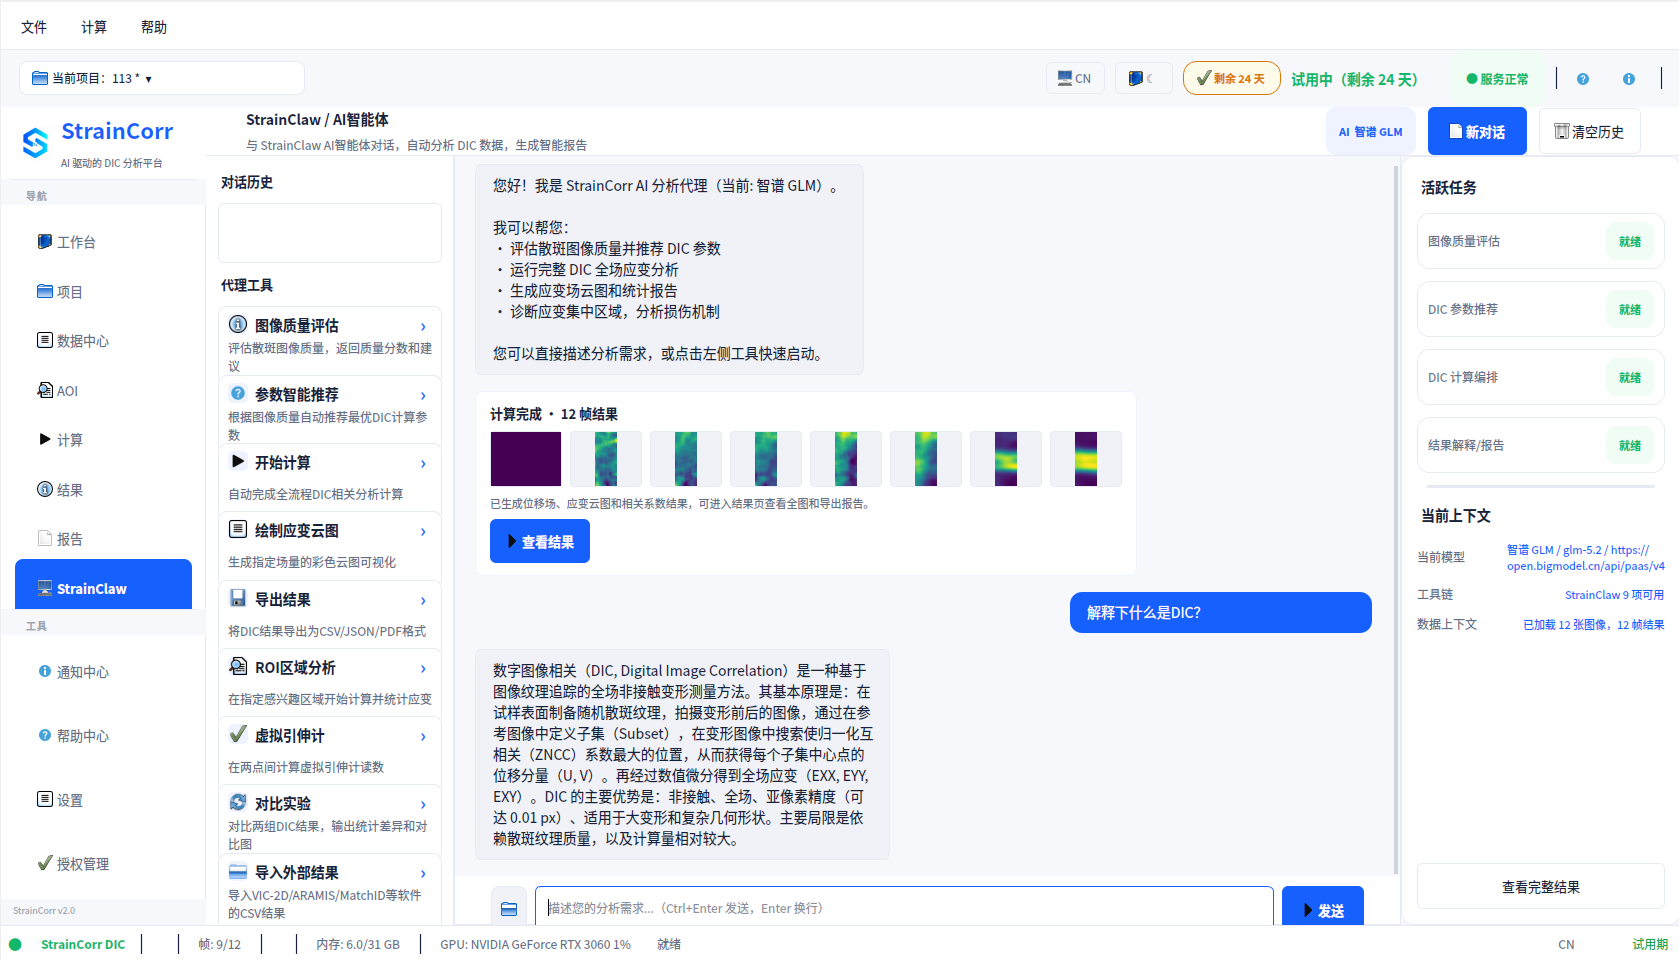Image resolution: width=1679 pixels, height=960 pixels.
Task: Open 授权管理 in the sidebar
Action: [103, 864]
